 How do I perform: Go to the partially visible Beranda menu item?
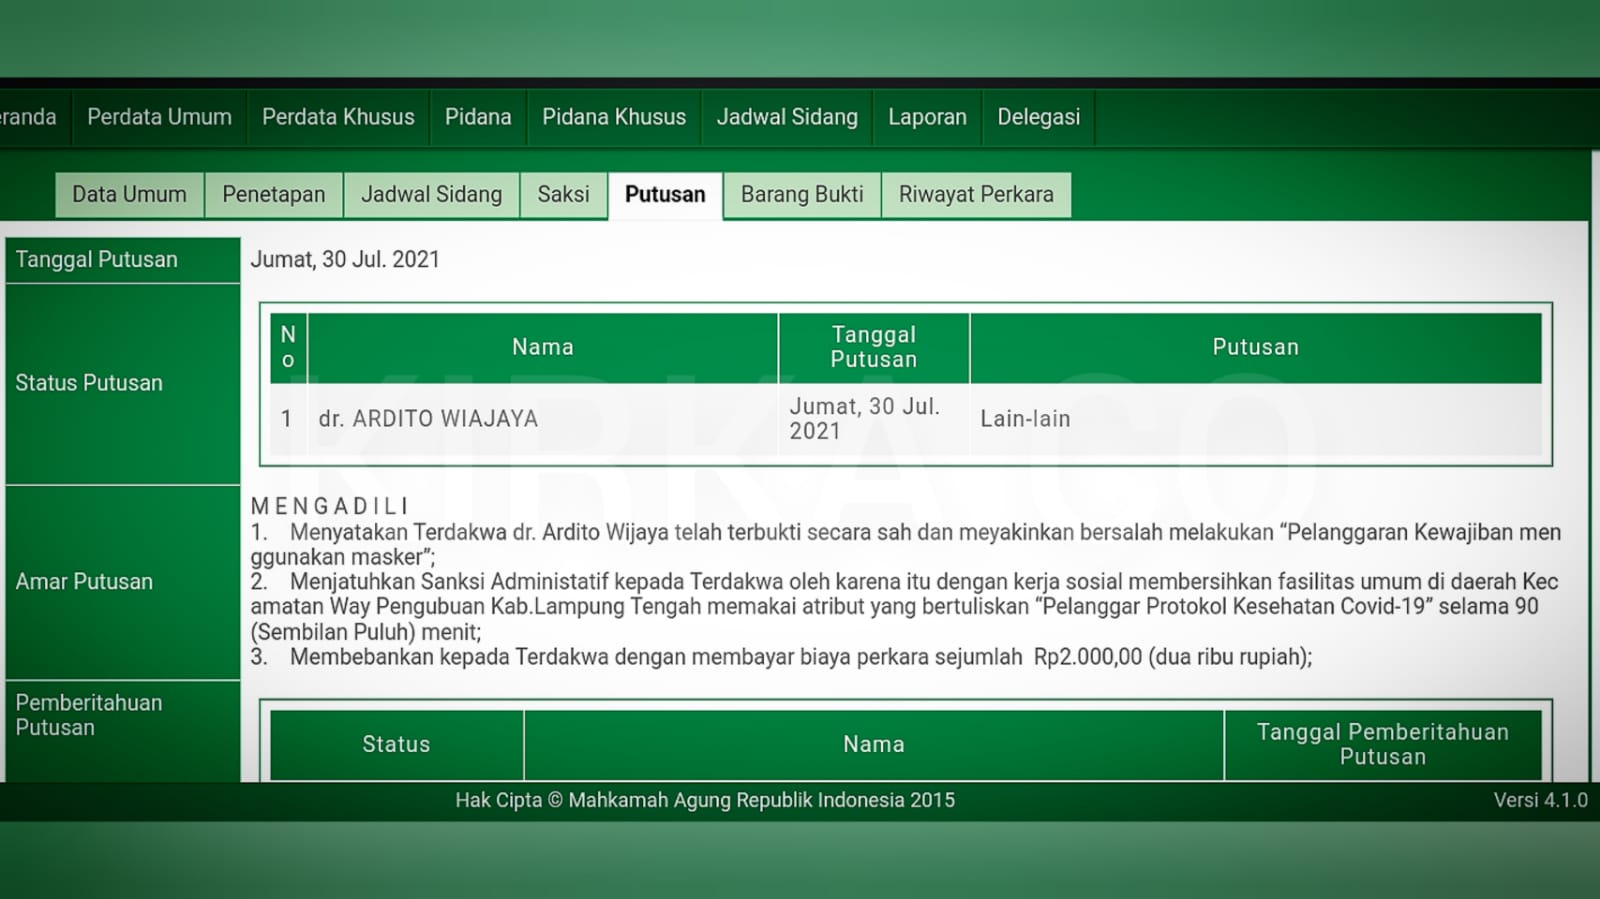click(28, 117)
